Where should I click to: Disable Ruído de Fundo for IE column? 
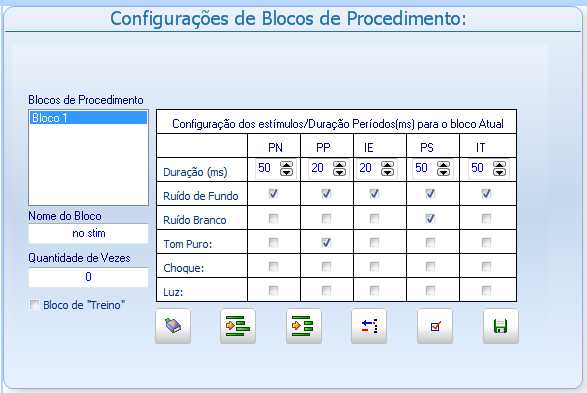(374, 194)
